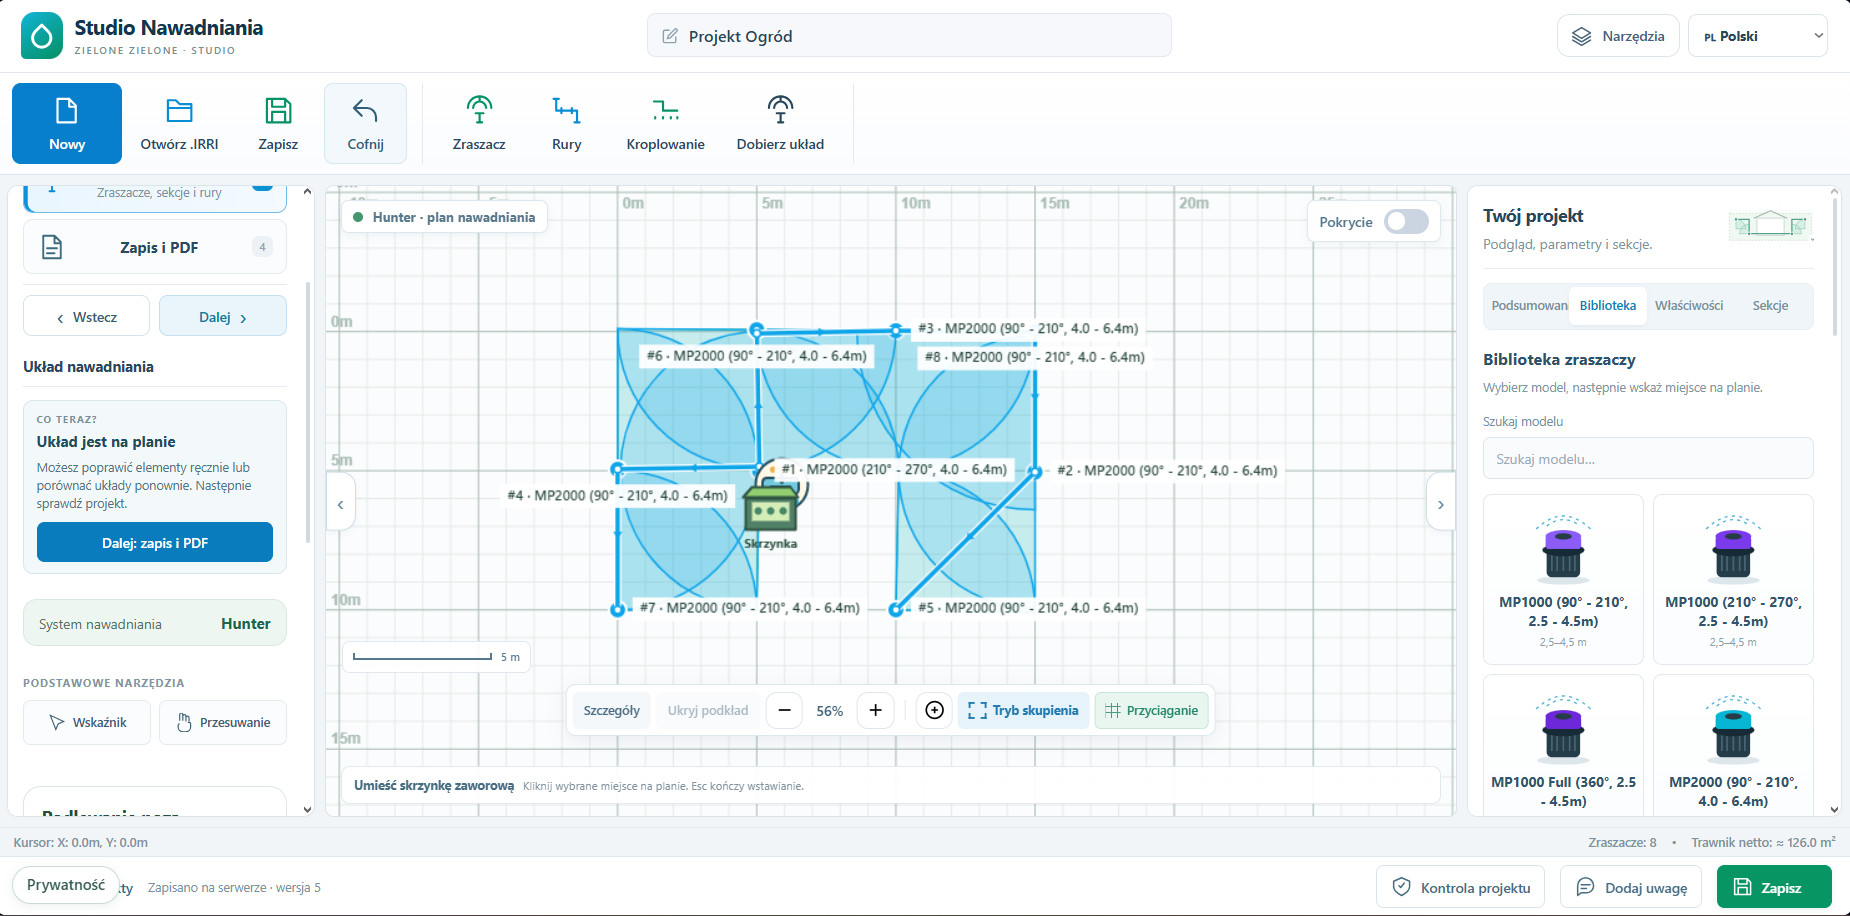Click the Szukaj modelu search field
The height and width of the screenshot is (916, 1850).
1648,459
